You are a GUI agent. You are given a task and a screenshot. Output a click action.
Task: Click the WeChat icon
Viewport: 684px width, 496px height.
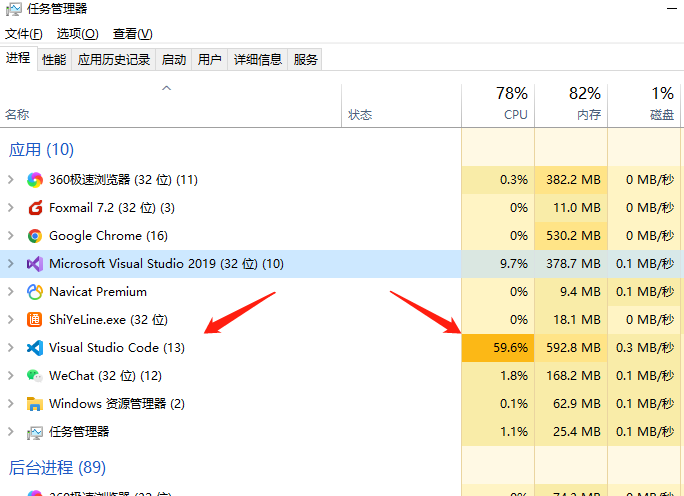coord(35,376)
